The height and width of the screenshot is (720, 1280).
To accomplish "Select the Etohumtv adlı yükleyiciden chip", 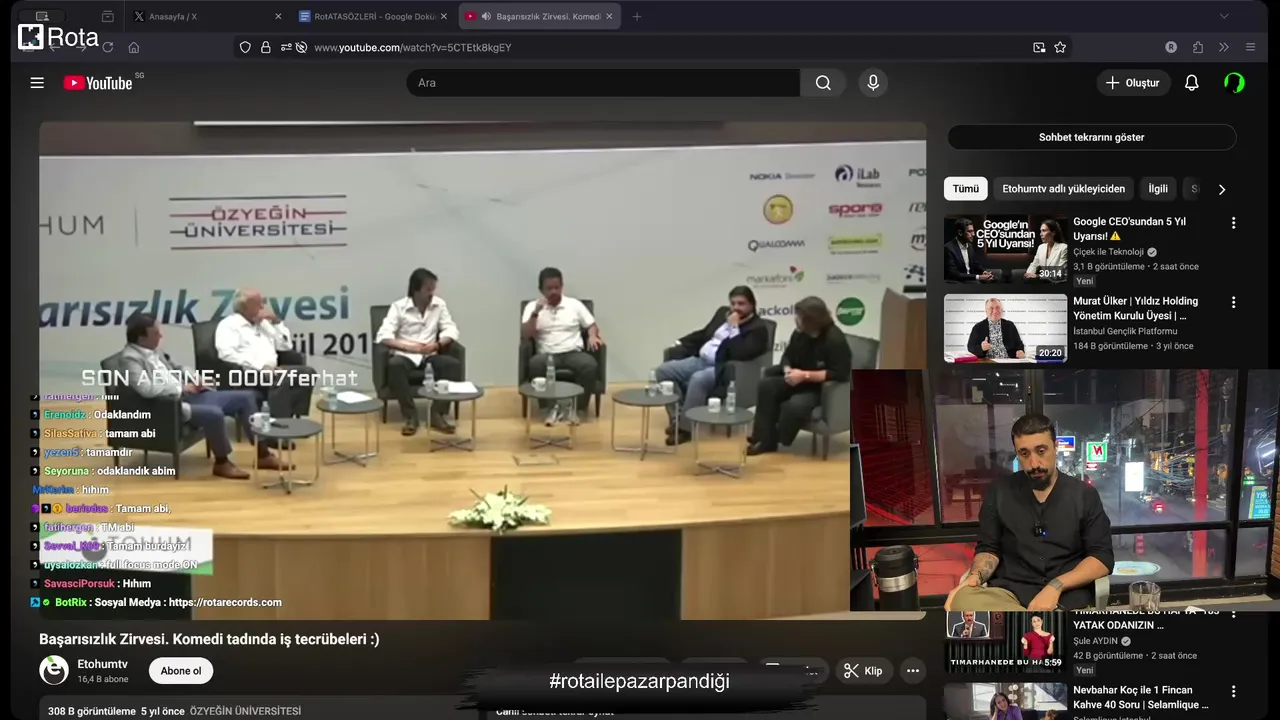I will [x=1063, y=188].
